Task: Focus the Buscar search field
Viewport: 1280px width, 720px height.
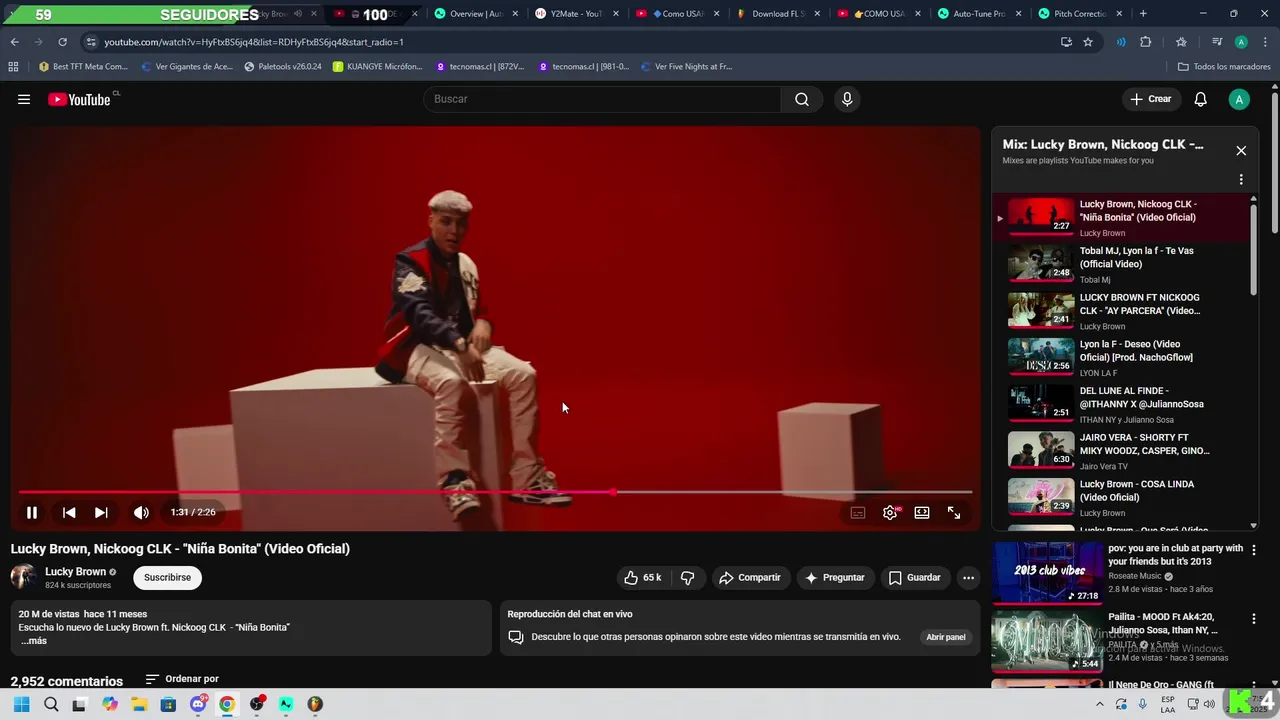Action: point(603,99)
